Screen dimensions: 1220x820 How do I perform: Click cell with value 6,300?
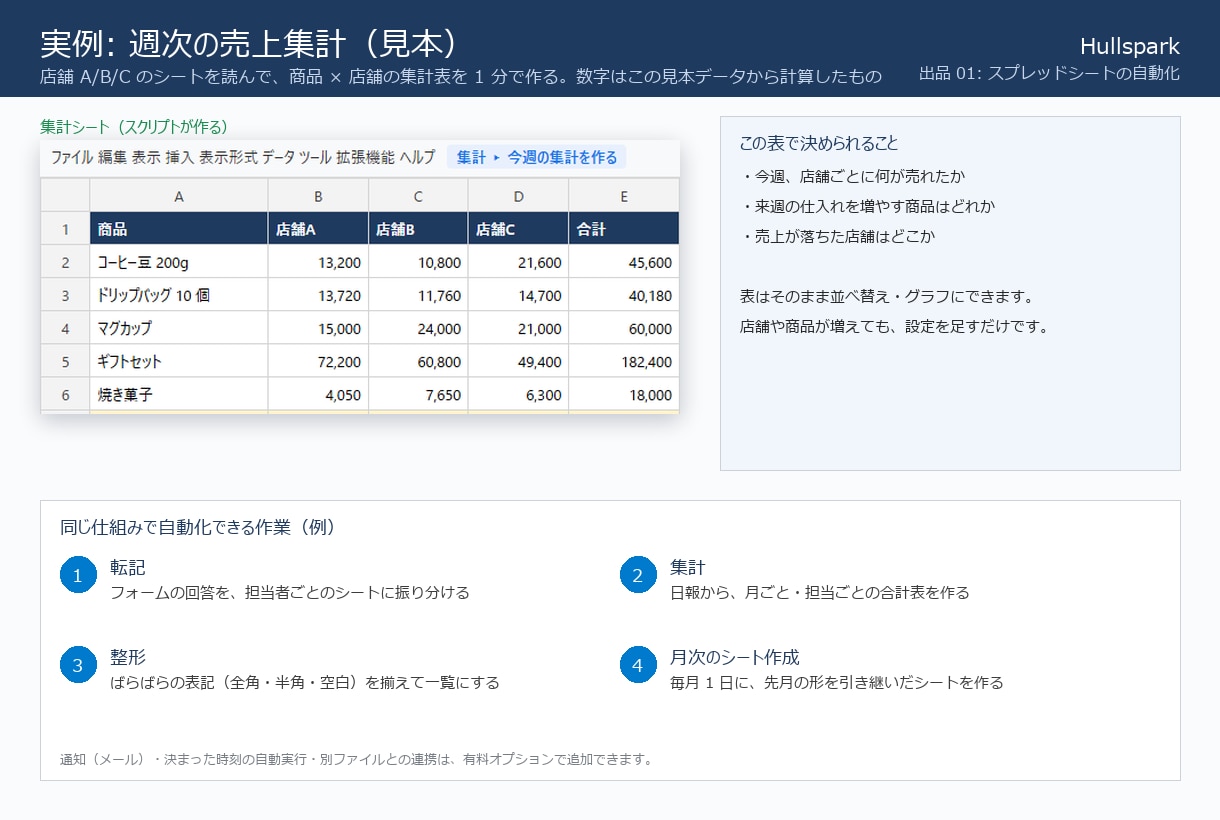click(x=518, y=394)
